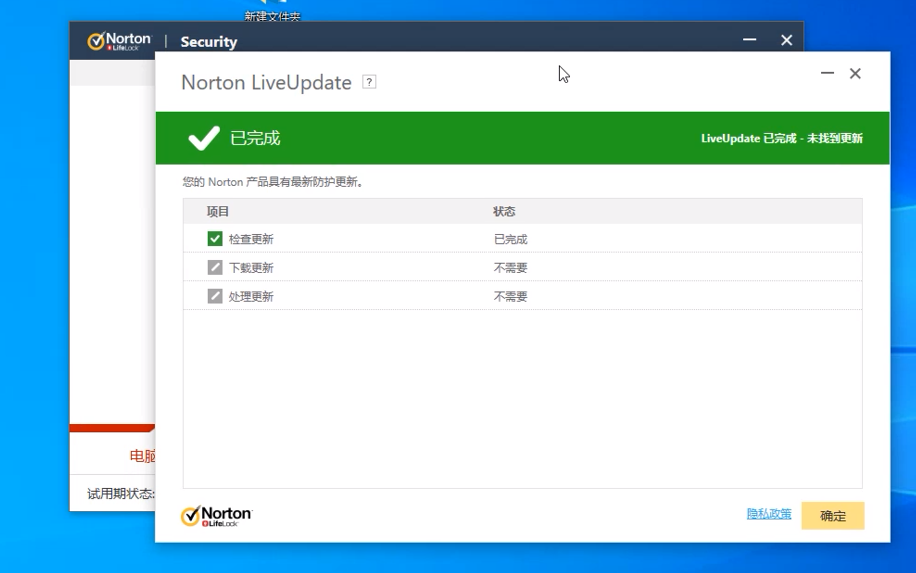The image size is (916, 573).
Task: Click the 已完成 heading in green banner
Action: point(255,138)
